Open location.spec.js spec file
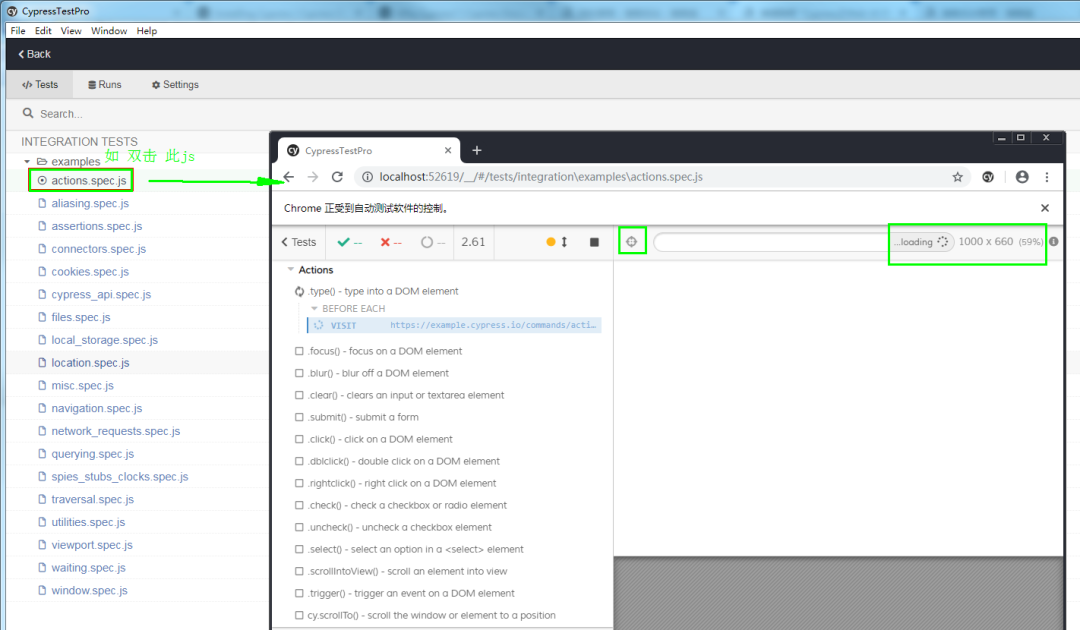 (x=90, y=362)
